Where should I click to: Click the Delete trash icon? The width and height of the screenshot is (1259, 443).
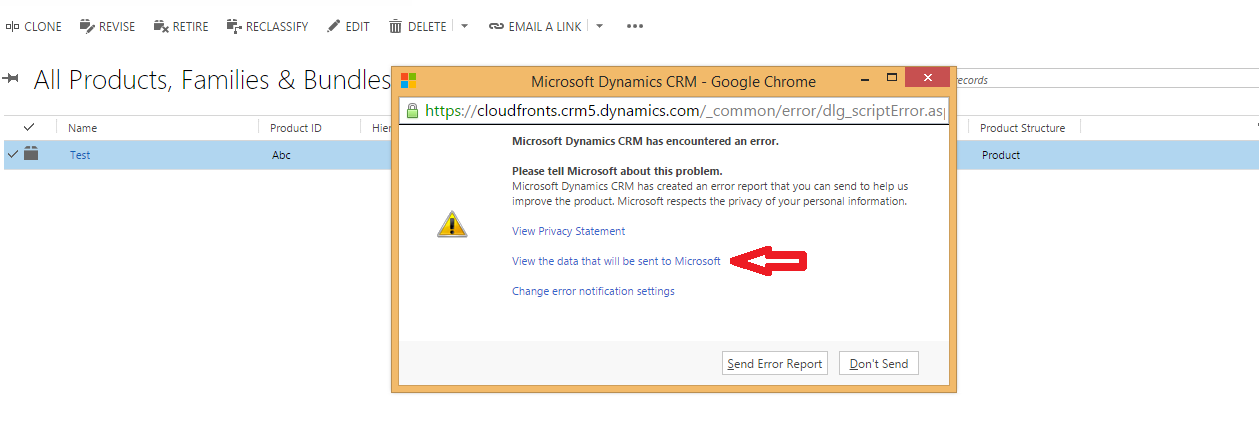(396, 27)
